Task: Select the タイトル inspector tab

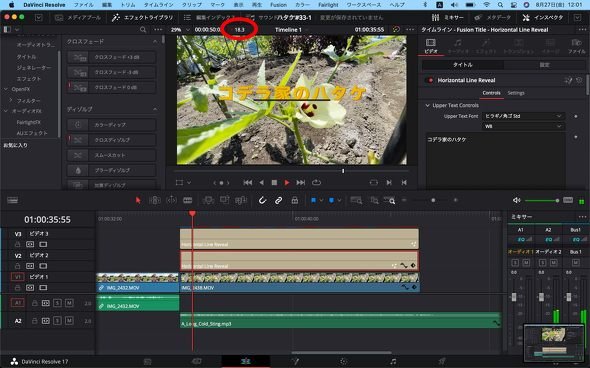Action: click(462, 65)
